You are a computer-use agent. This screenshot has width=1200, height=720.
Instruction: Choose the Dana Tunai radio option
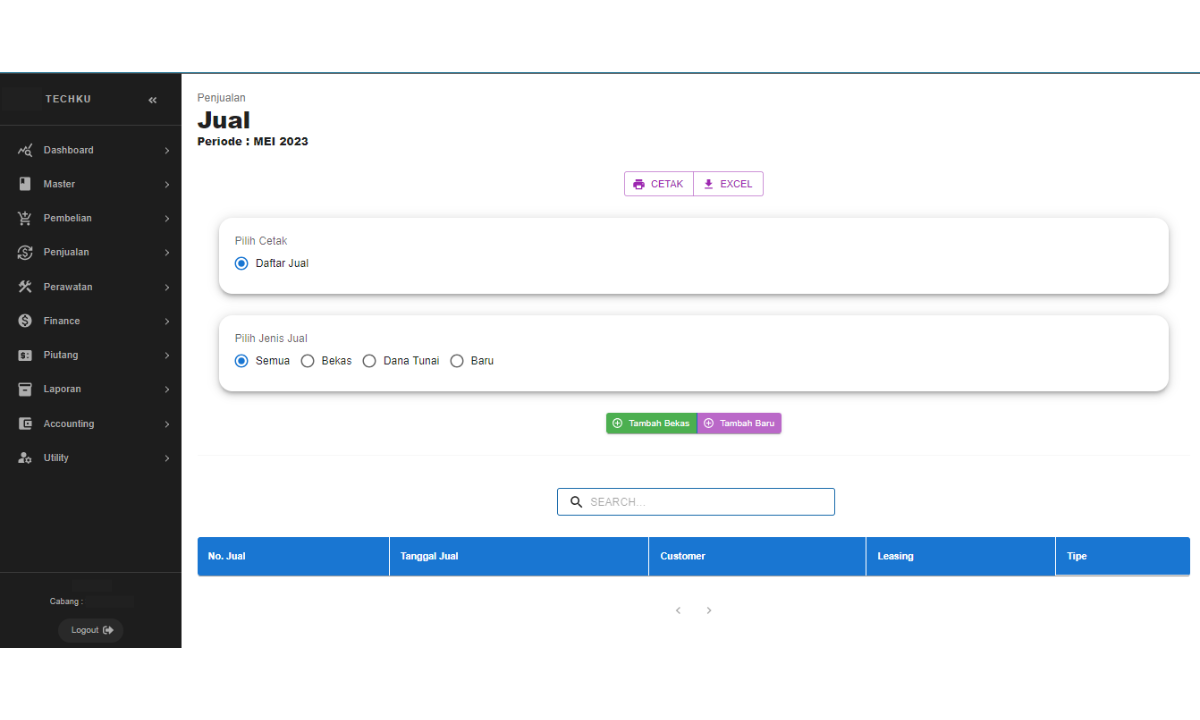[369, 361]
